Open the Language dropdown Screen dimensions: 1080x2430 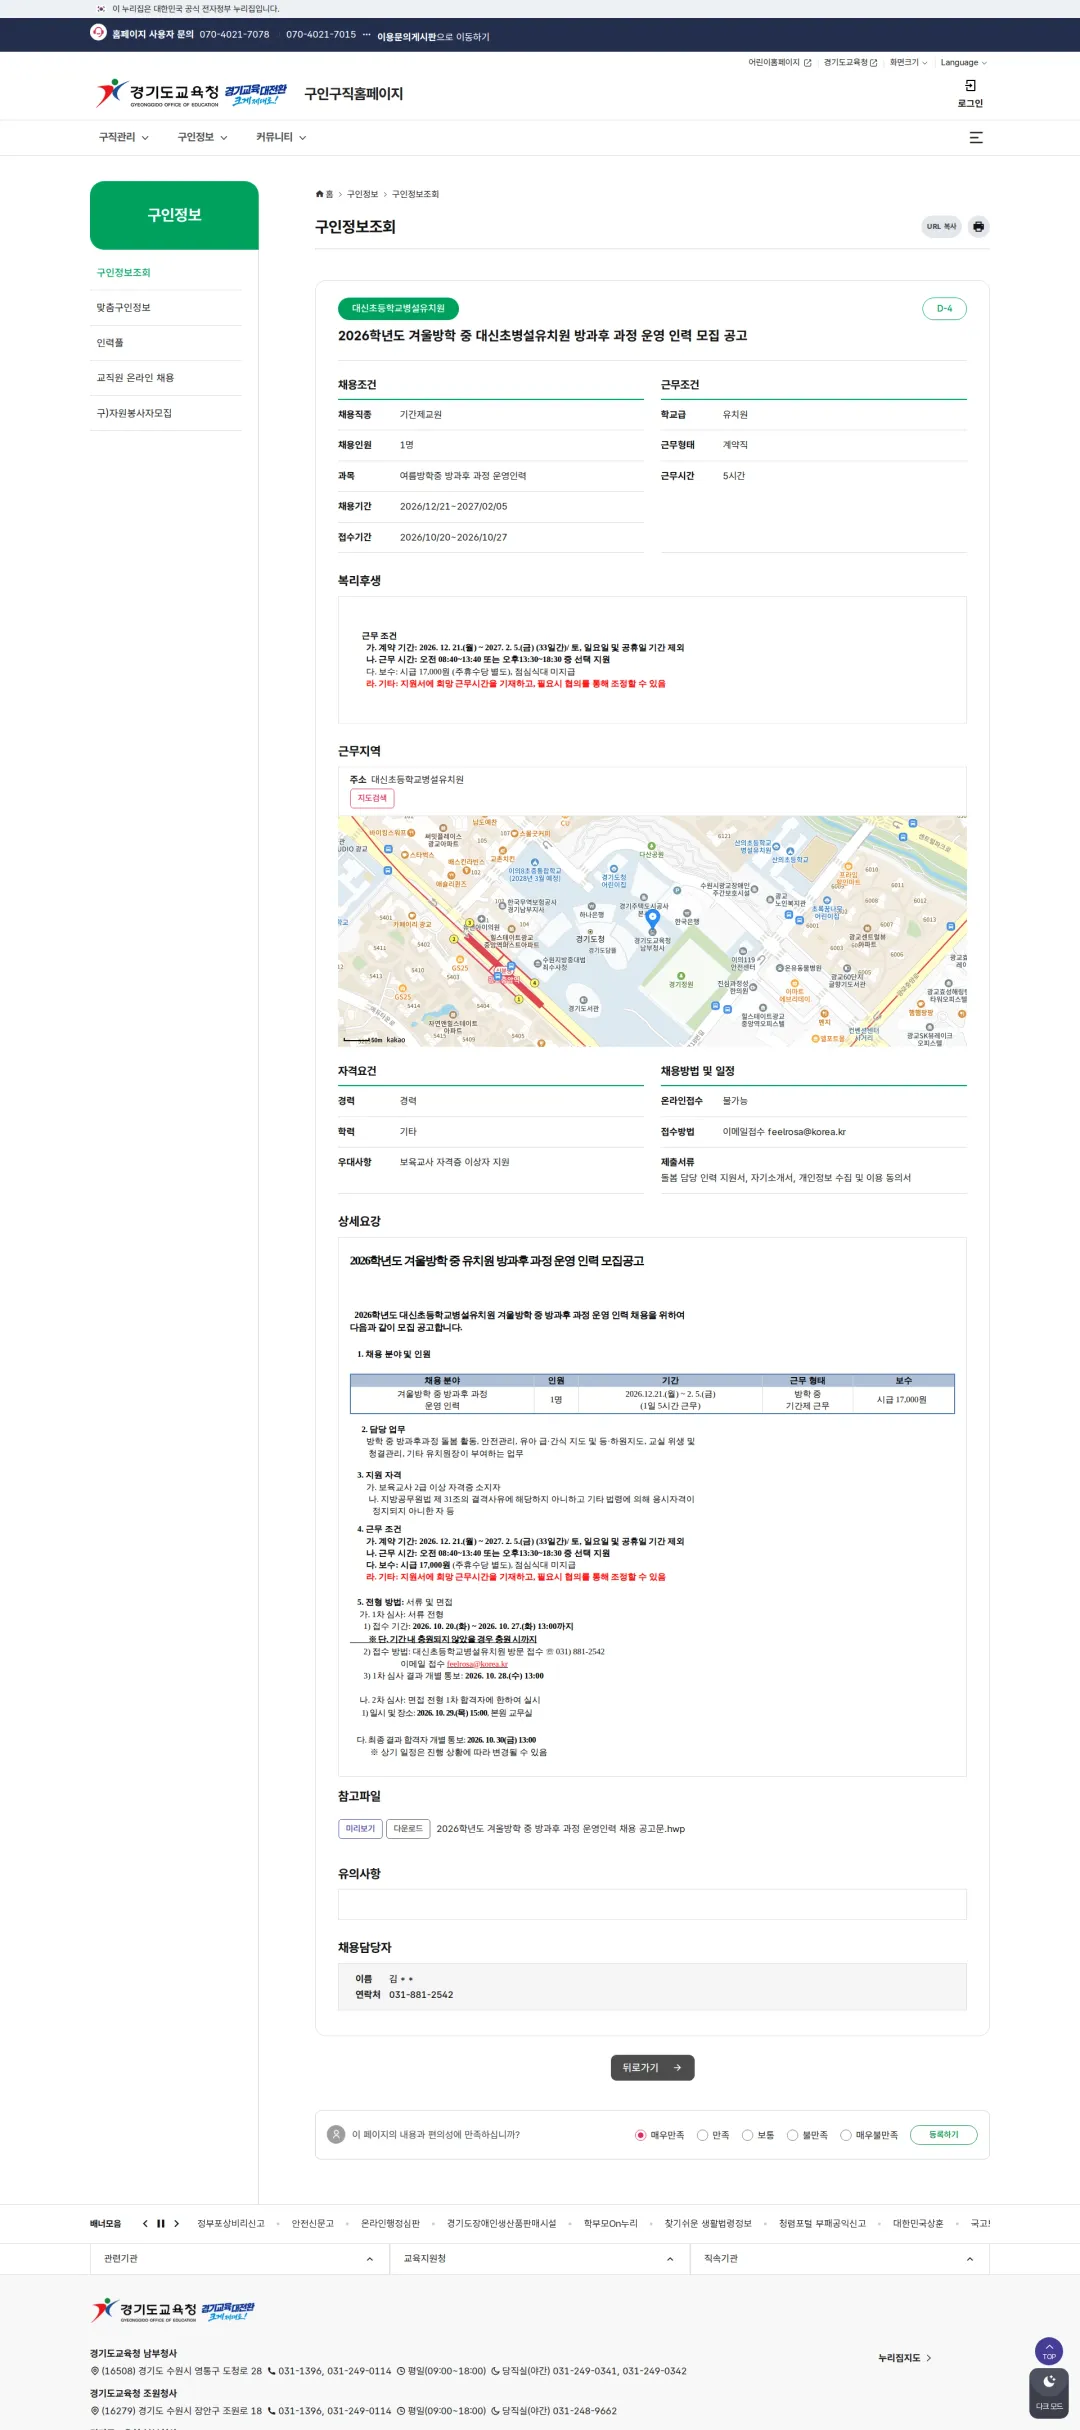coord(963,62)
